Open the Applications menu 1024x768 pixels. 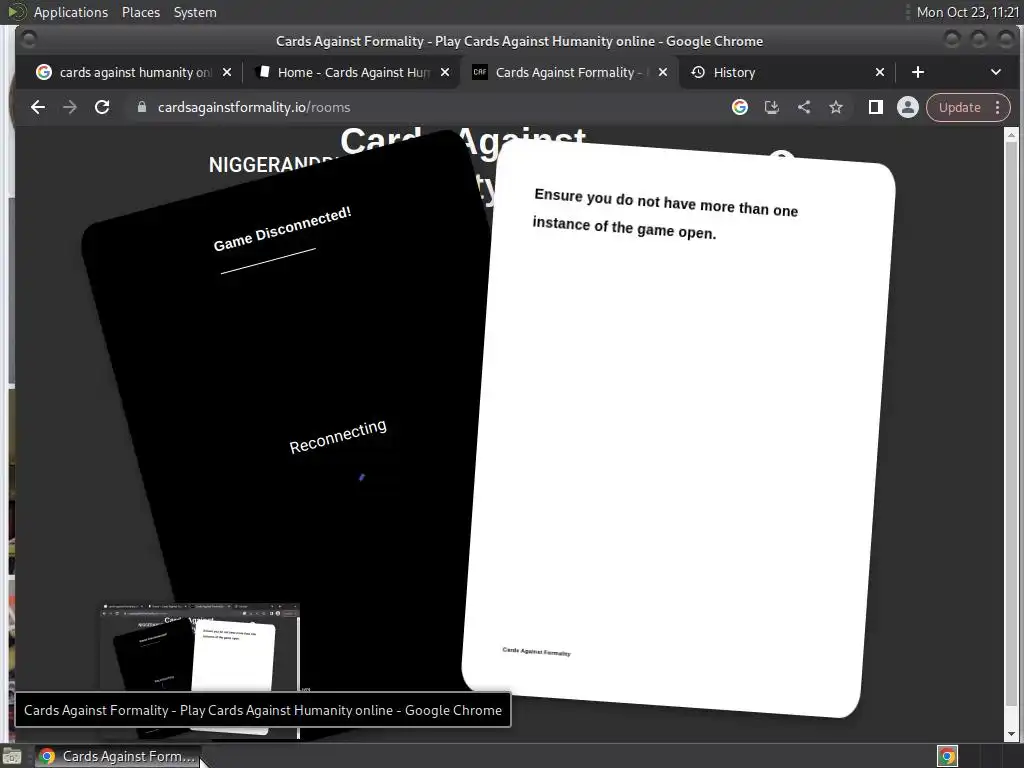click(x=71, y=12)
